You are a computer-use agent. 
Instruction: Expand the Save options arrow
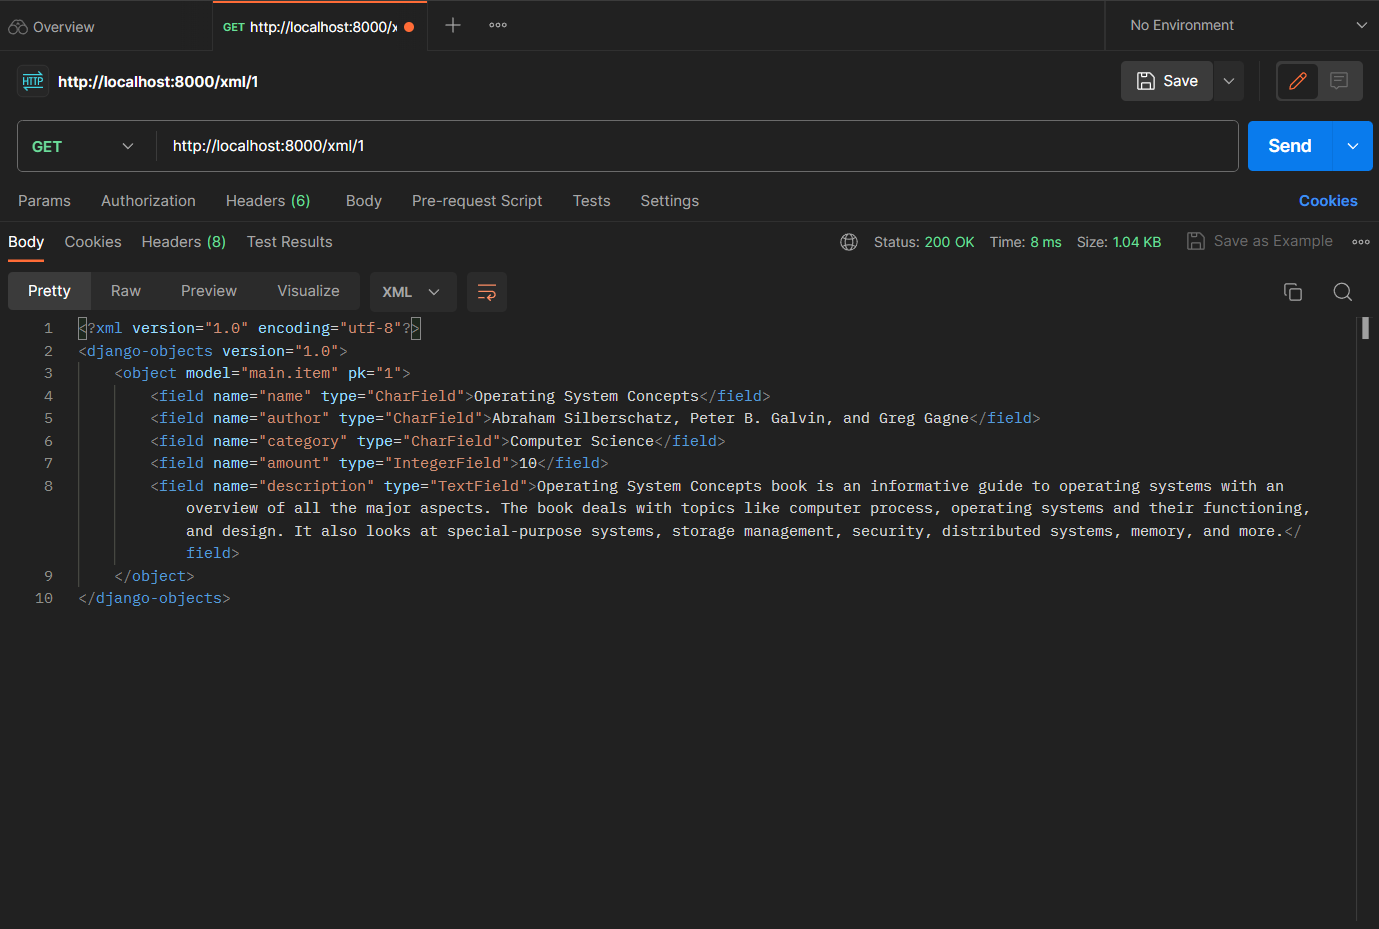tap(1229, 81)
